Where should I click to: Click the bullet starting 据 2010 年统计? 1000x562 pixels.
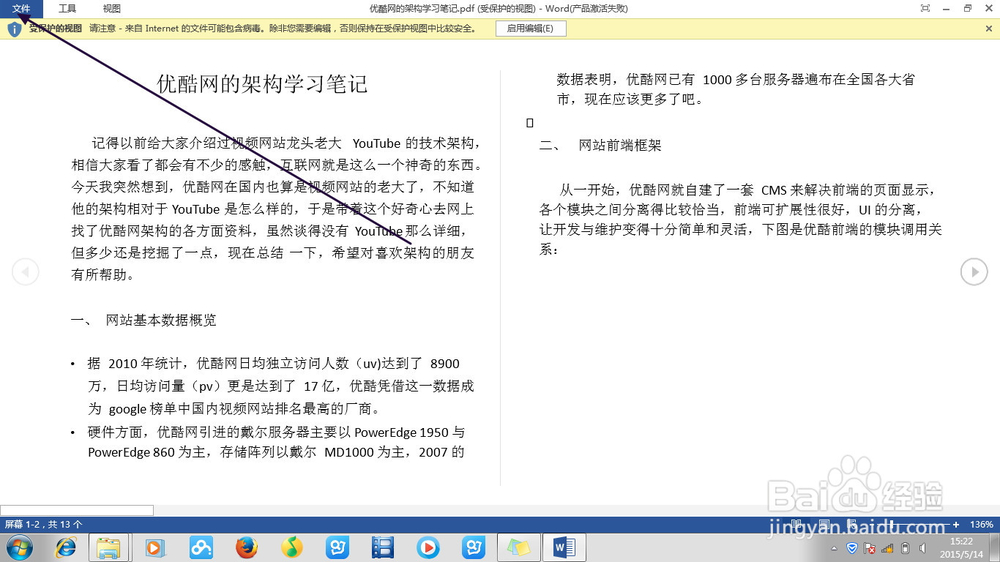click(281, 386)
